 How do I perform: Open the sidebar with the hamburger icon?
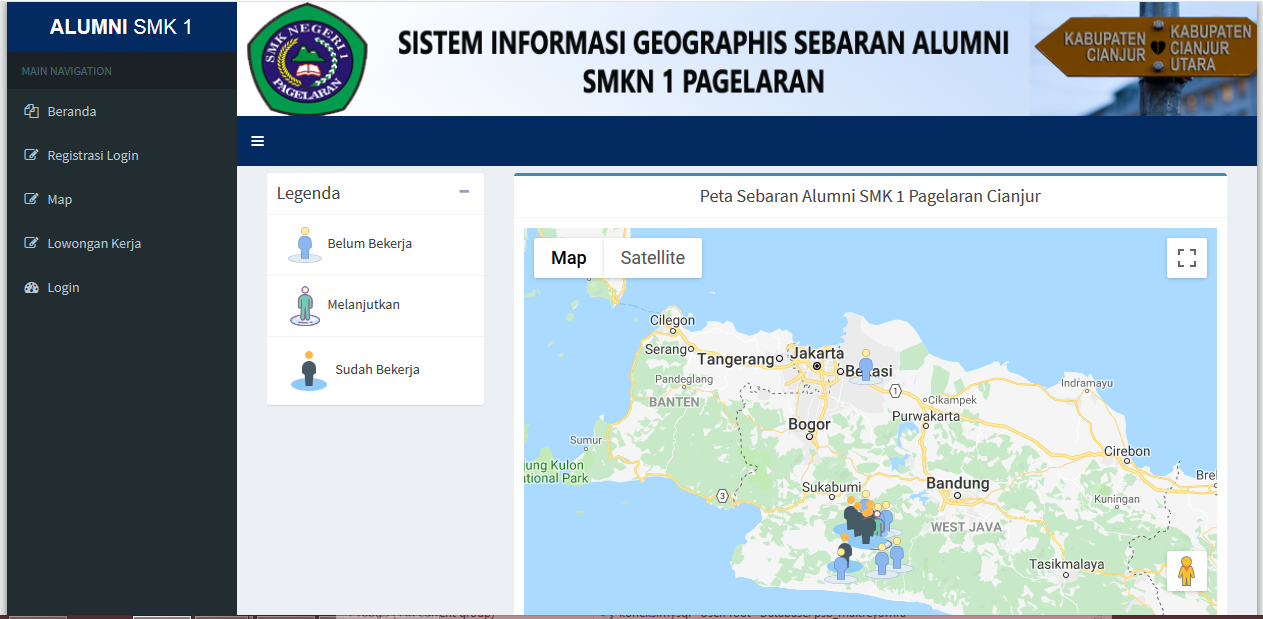[257, 140]
